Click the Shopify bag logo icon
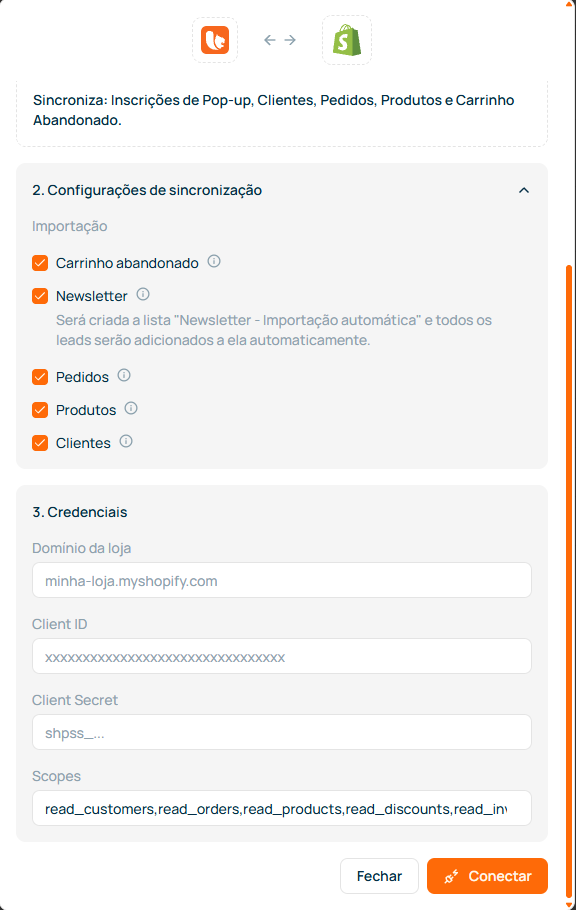576x910 pixels. pyautogui.click(x=347, y=40)
